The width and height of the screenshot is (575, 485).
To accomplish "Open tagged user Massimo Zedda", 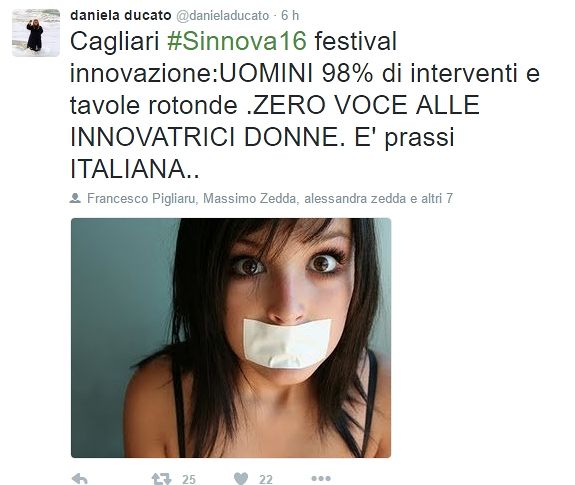I will pyautogui.click(x=250, y=198).
